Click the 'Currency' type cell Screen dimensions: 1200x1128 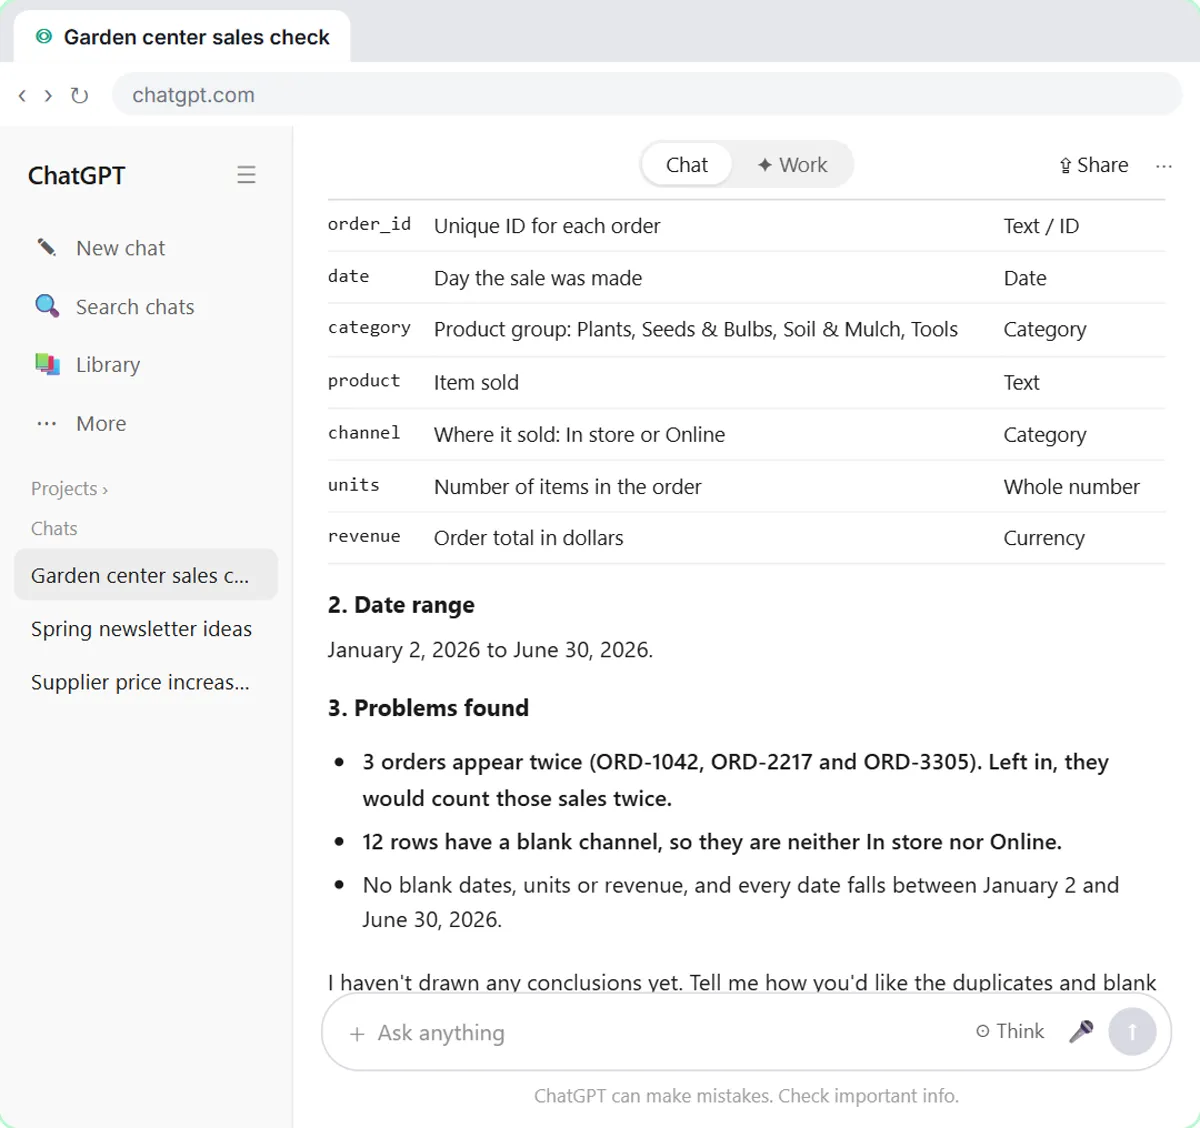tap(1044, 538)
